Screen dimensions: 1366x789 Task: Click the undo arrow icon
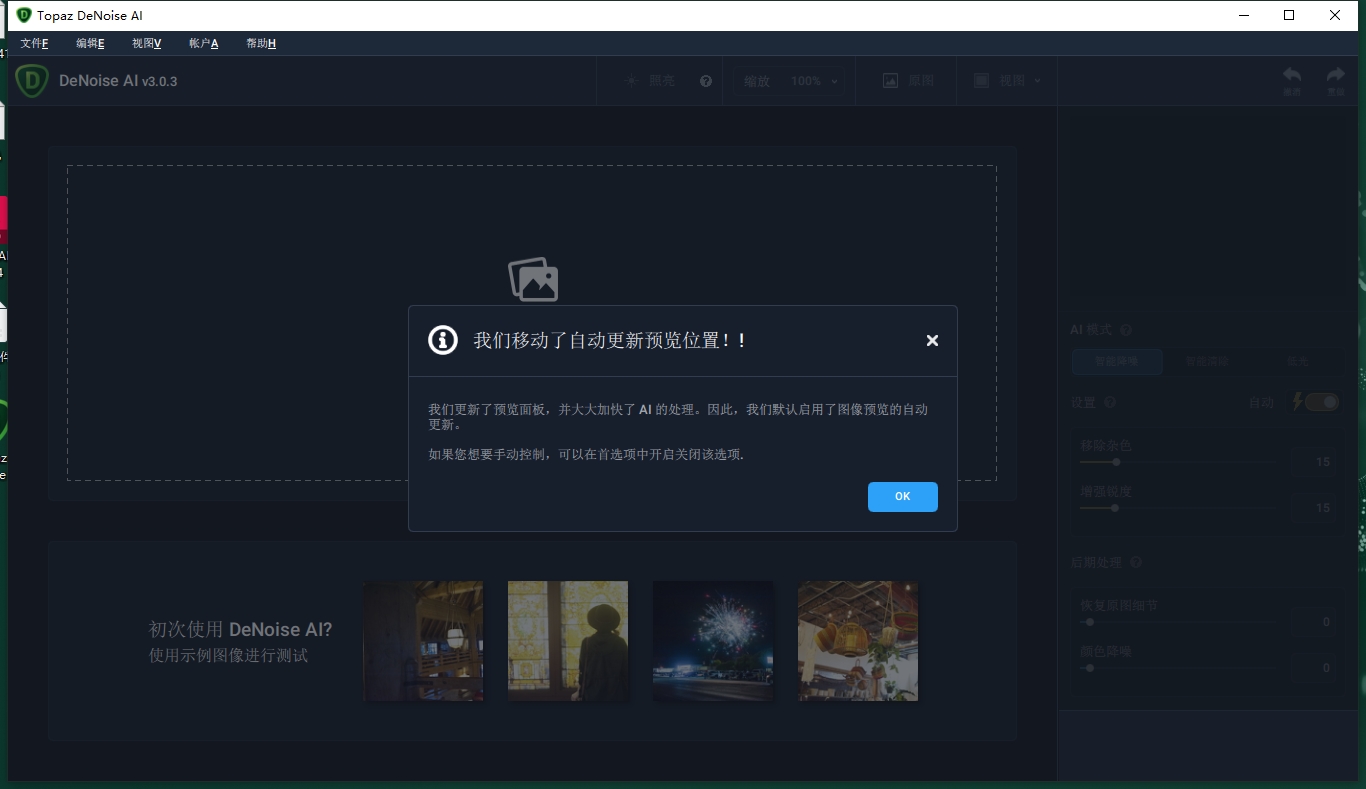tap(1292, 75)
